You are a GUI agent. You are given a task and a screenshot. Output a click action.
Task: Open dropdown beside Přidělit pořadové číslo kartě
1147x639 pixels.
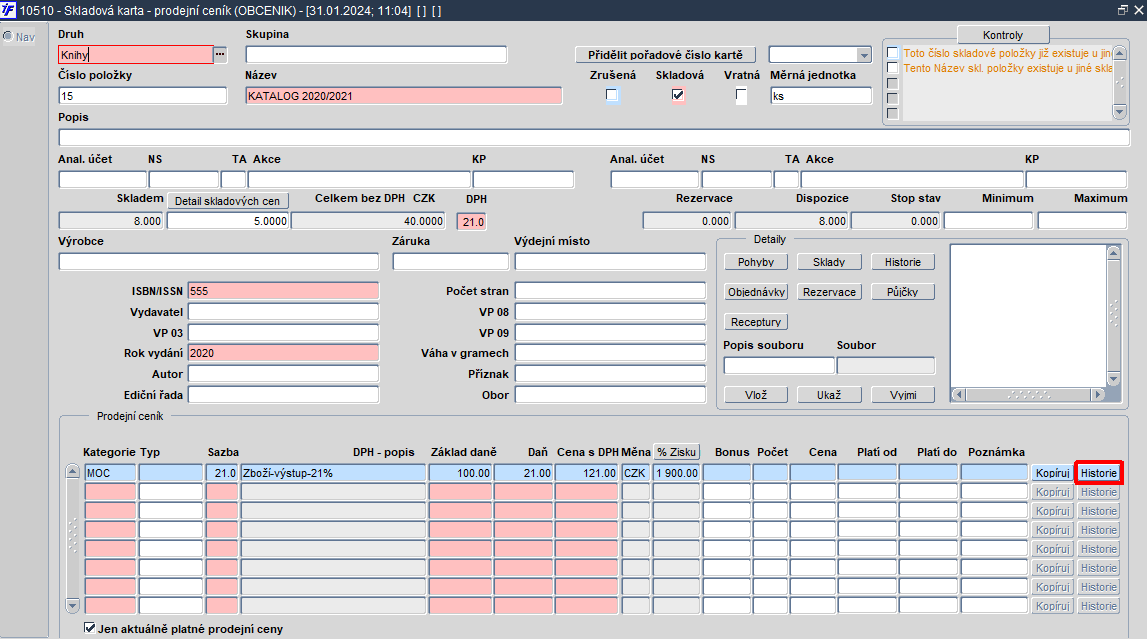click(x=863, y=55)
